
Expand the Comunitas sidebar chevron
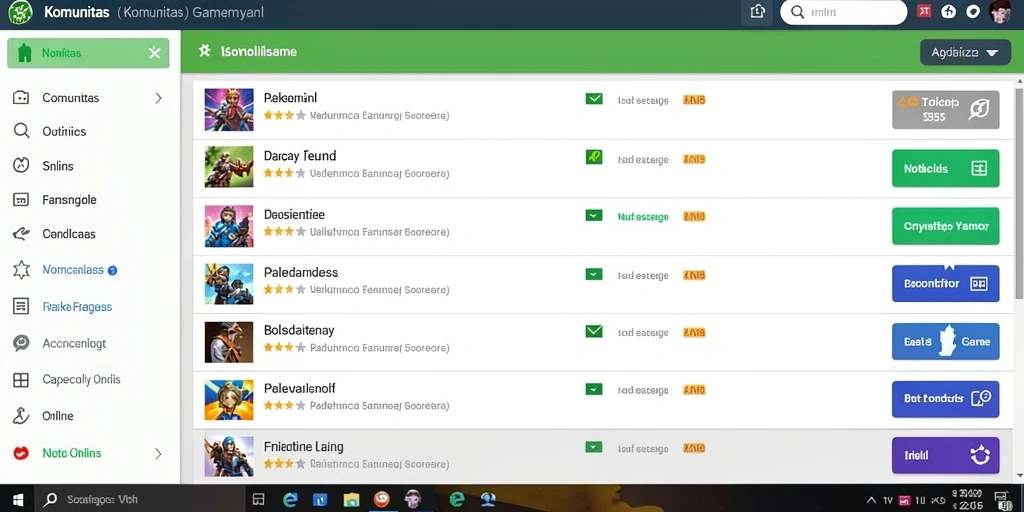coord(158,98)
